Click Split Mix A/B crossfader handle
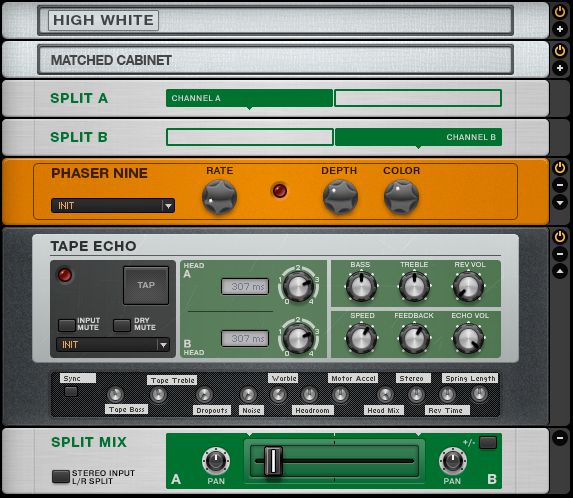Viewport: 573px width, 498px height. point(273,461)
